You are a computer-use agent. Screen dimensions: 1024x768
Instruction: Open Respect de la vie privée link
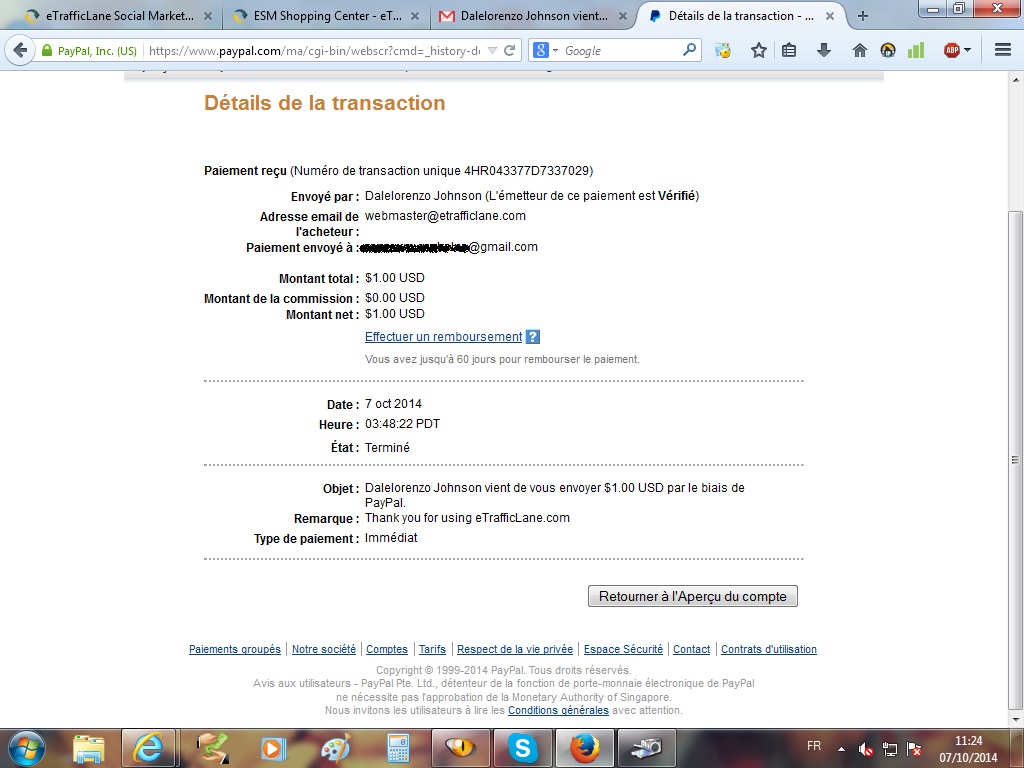tap(515, 649)
